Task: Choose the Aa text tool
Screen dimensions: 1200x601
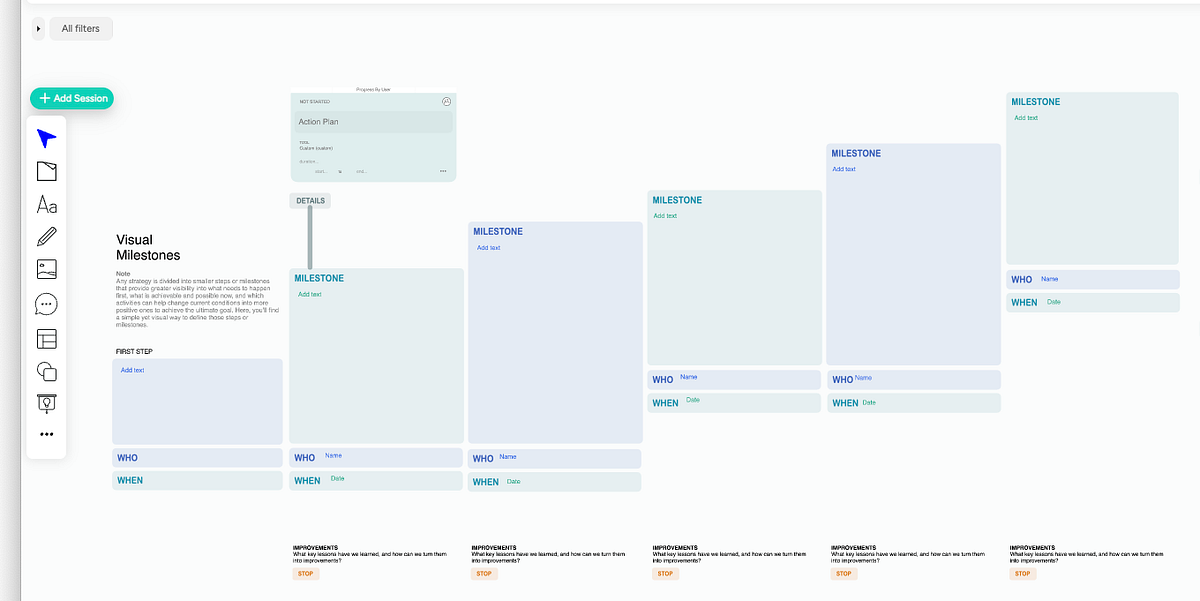Action: [x=46, y=205]
